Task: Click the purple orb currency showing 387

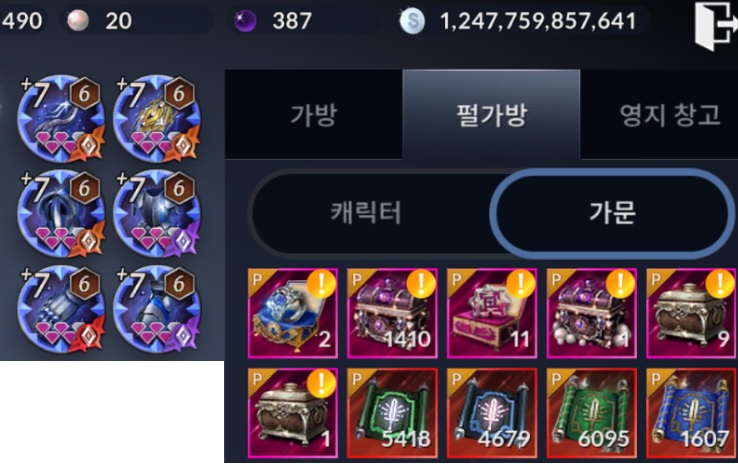Action: (x=245, y=21)
